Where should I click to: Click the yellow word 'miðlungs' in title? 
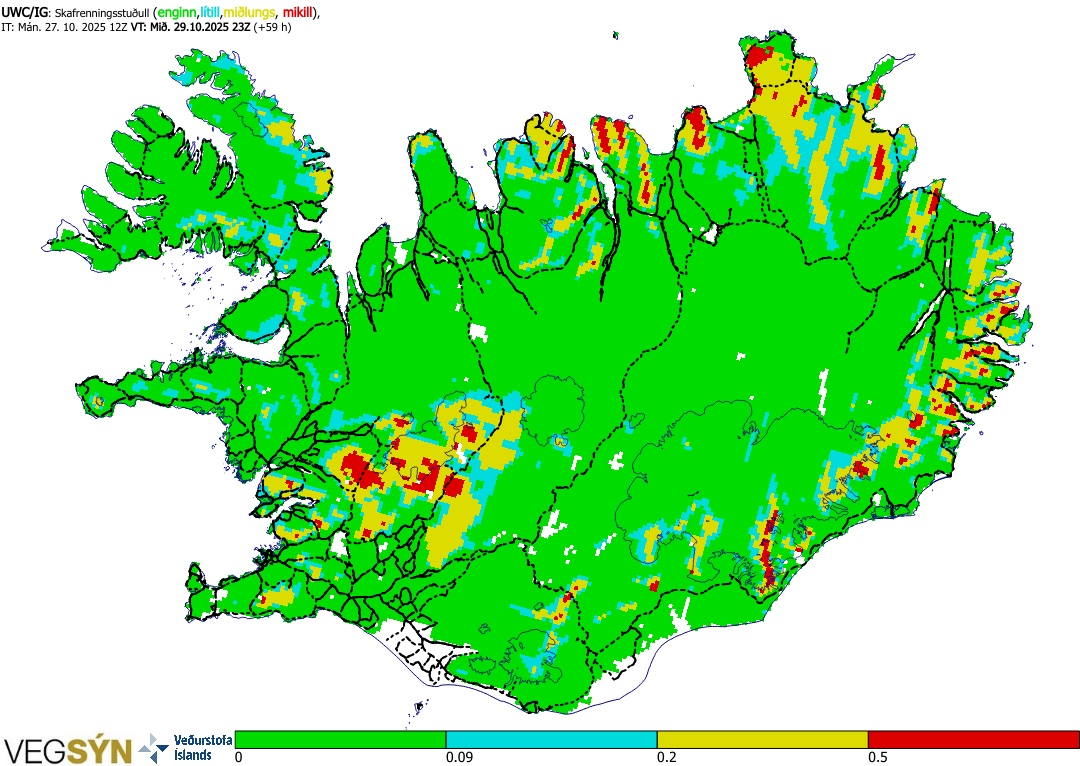(249, 12)
